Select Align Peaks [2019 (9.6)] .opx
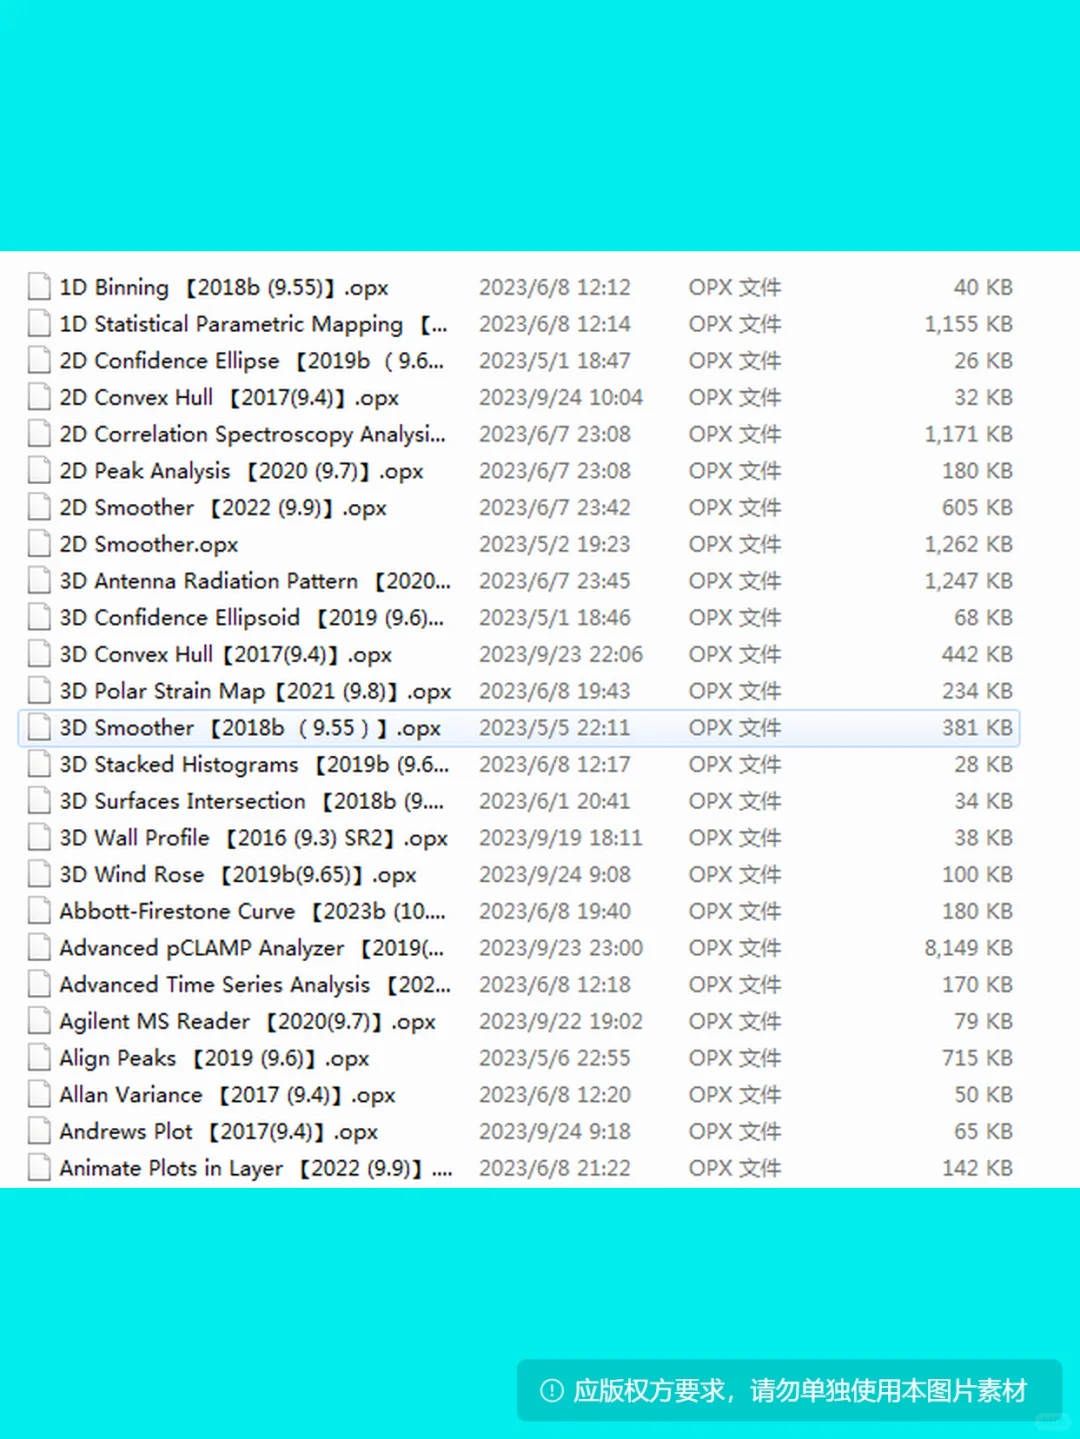 point(214,1058)
